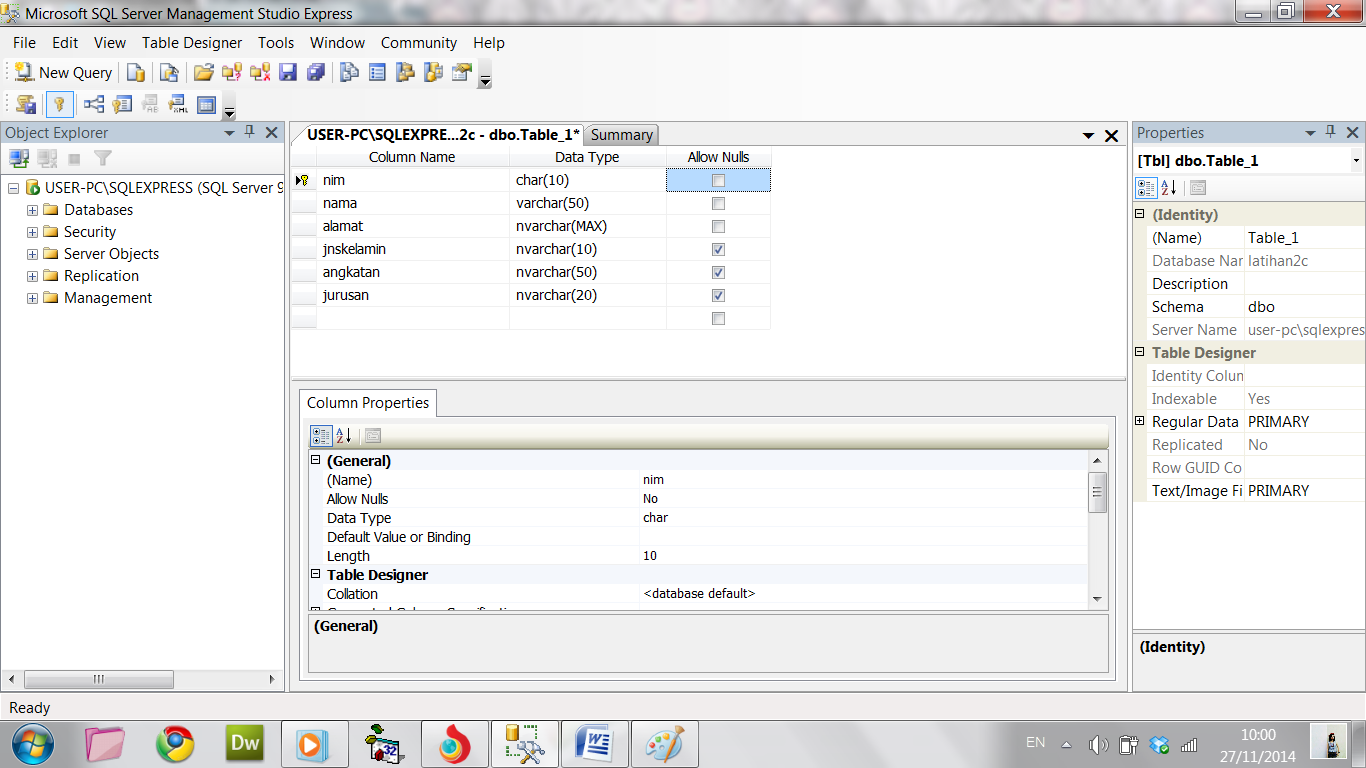Open the active documents tab list dropdown
This screenshot has height=768, width=1366.
1089,135
